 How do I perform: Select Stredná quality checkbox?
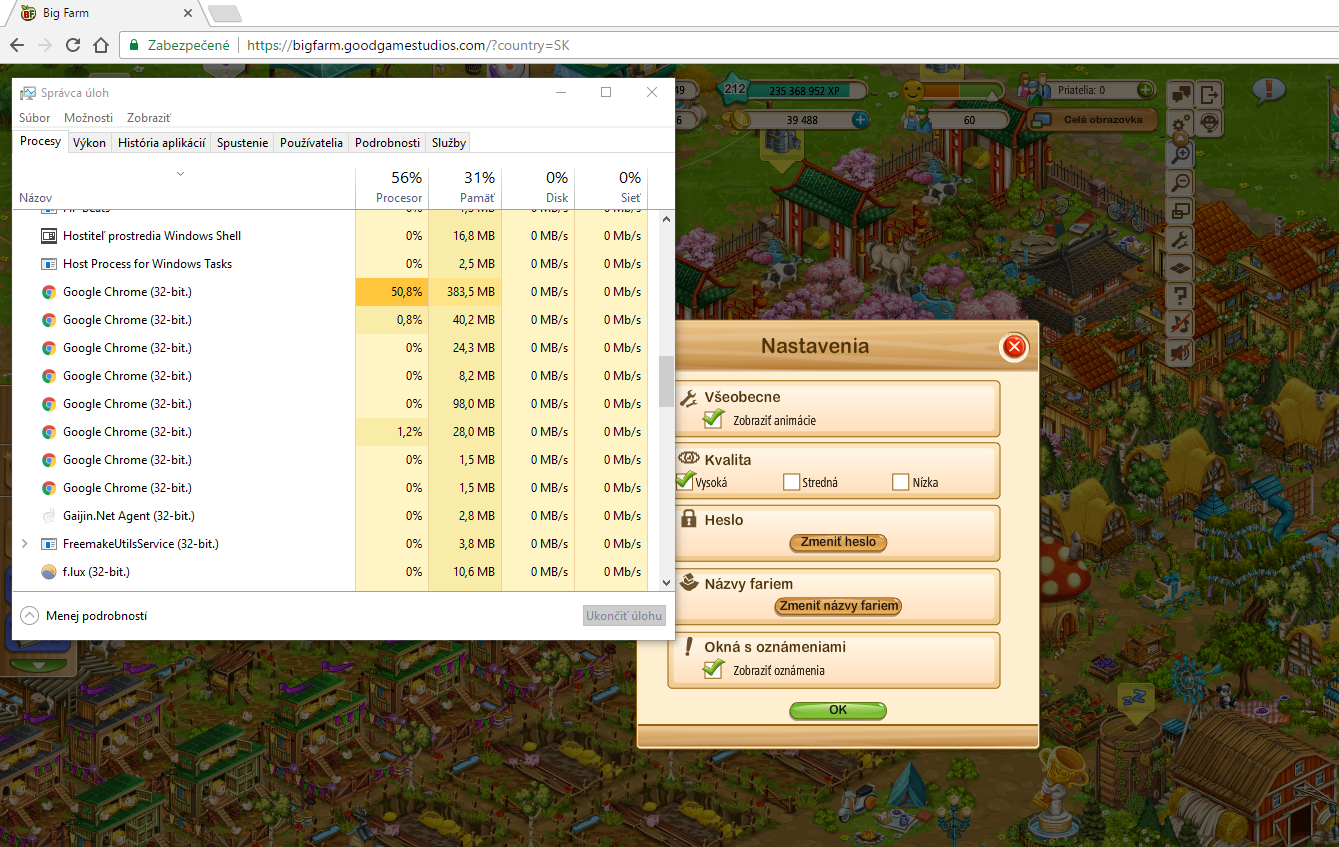click(x=792, y=482)
